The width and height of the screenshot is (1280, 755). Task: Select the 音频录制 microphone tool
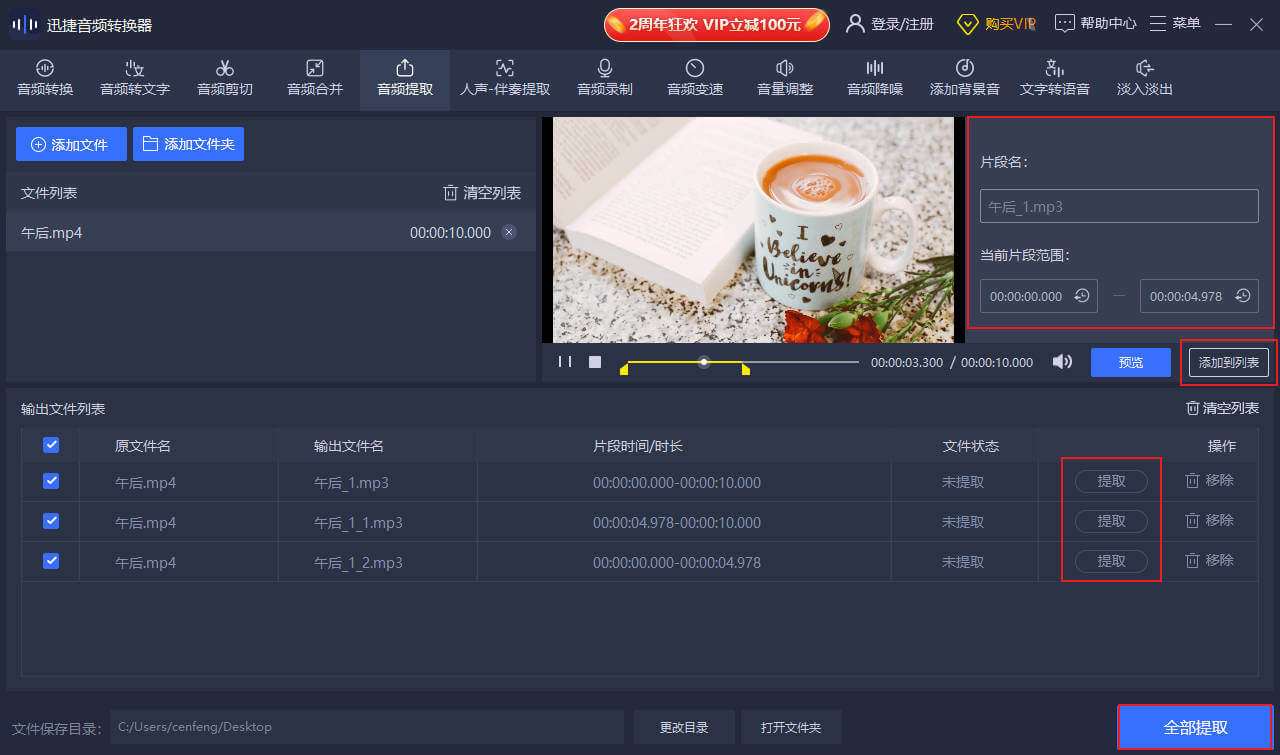604,77
